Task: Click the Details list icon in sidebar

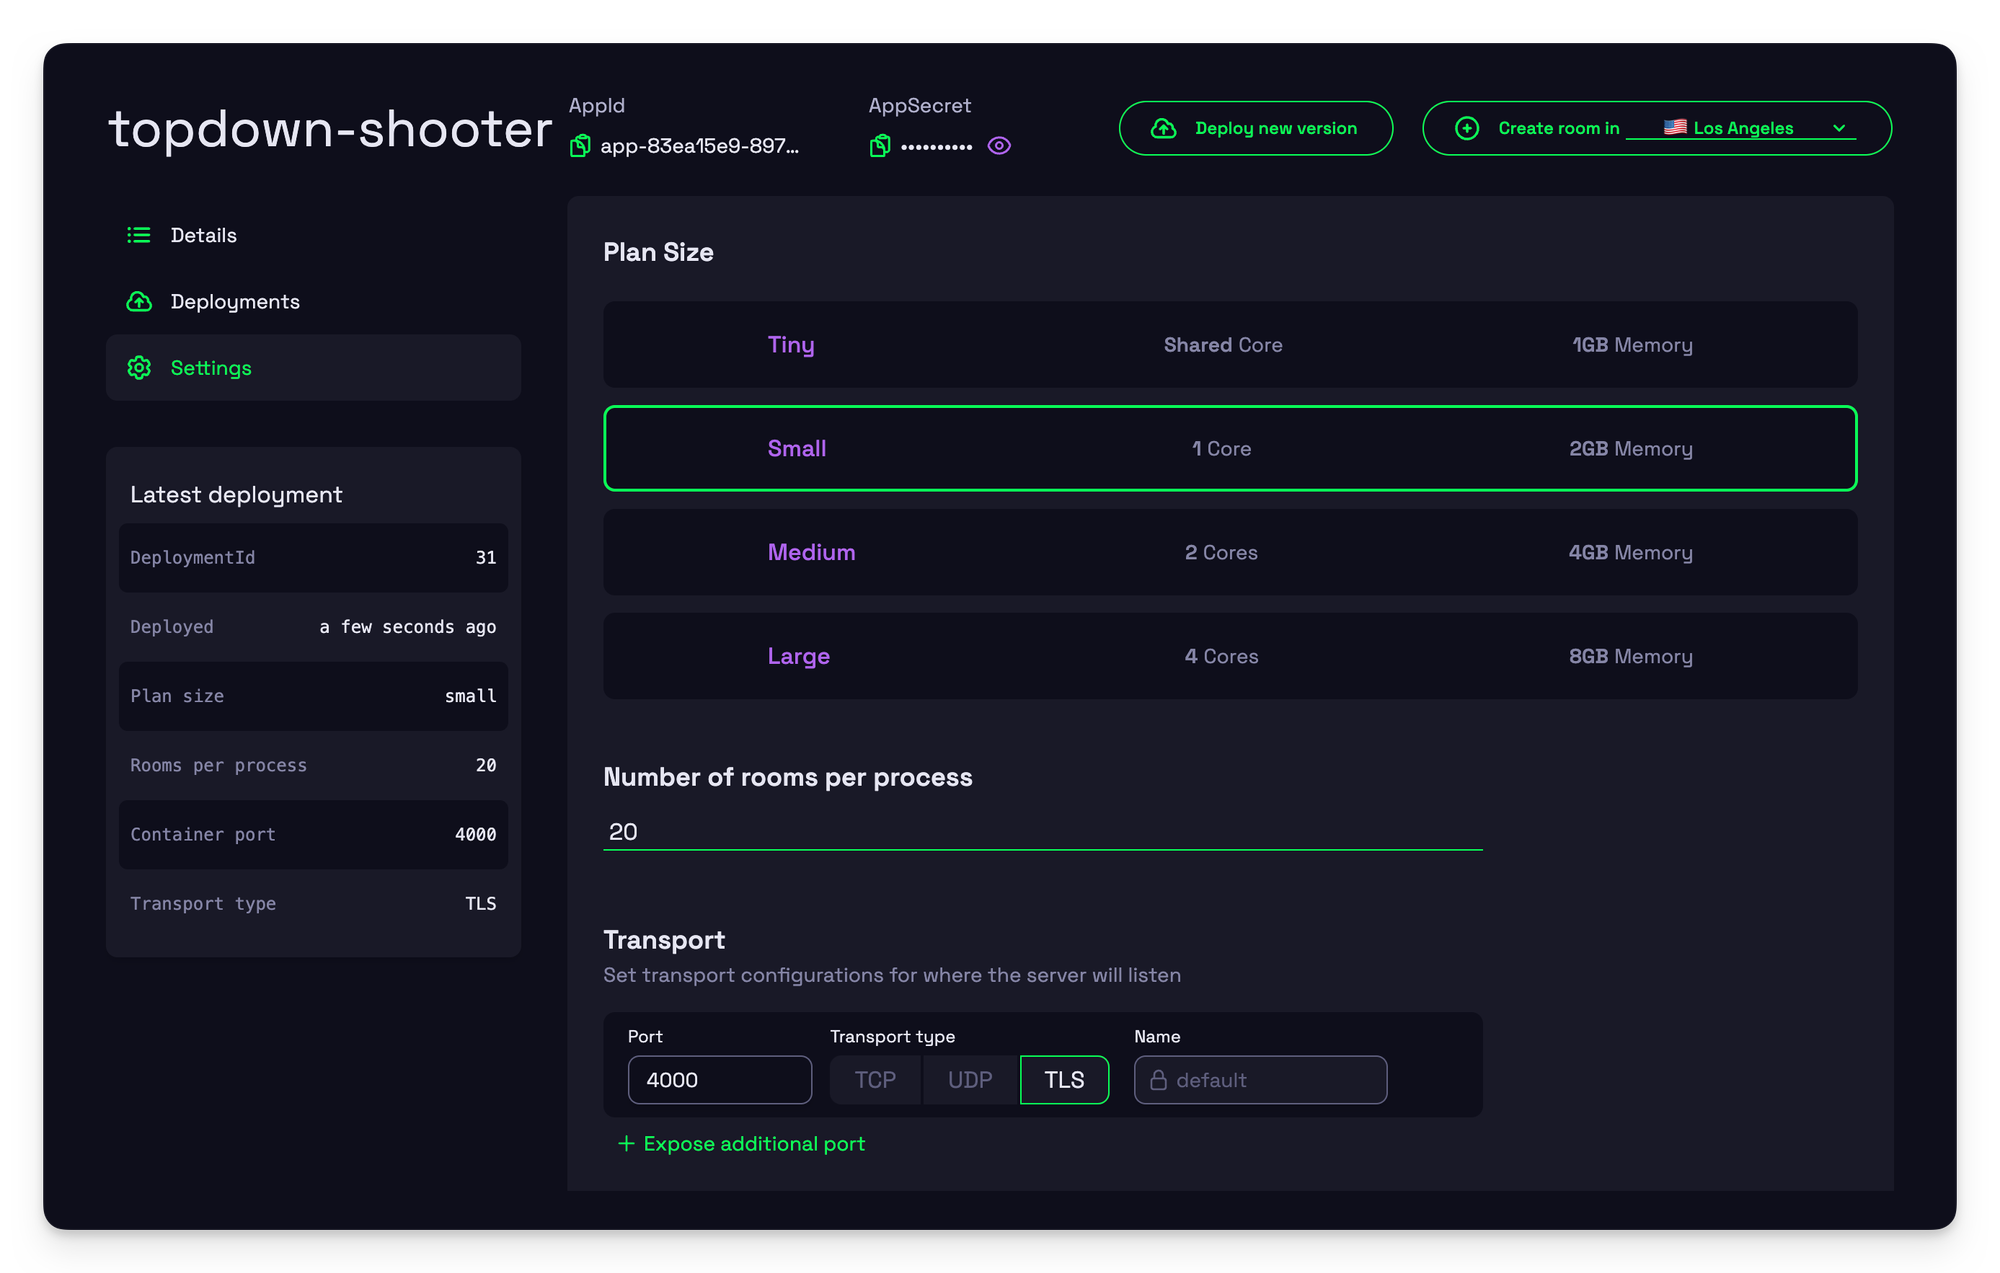Action: [139, 235]
